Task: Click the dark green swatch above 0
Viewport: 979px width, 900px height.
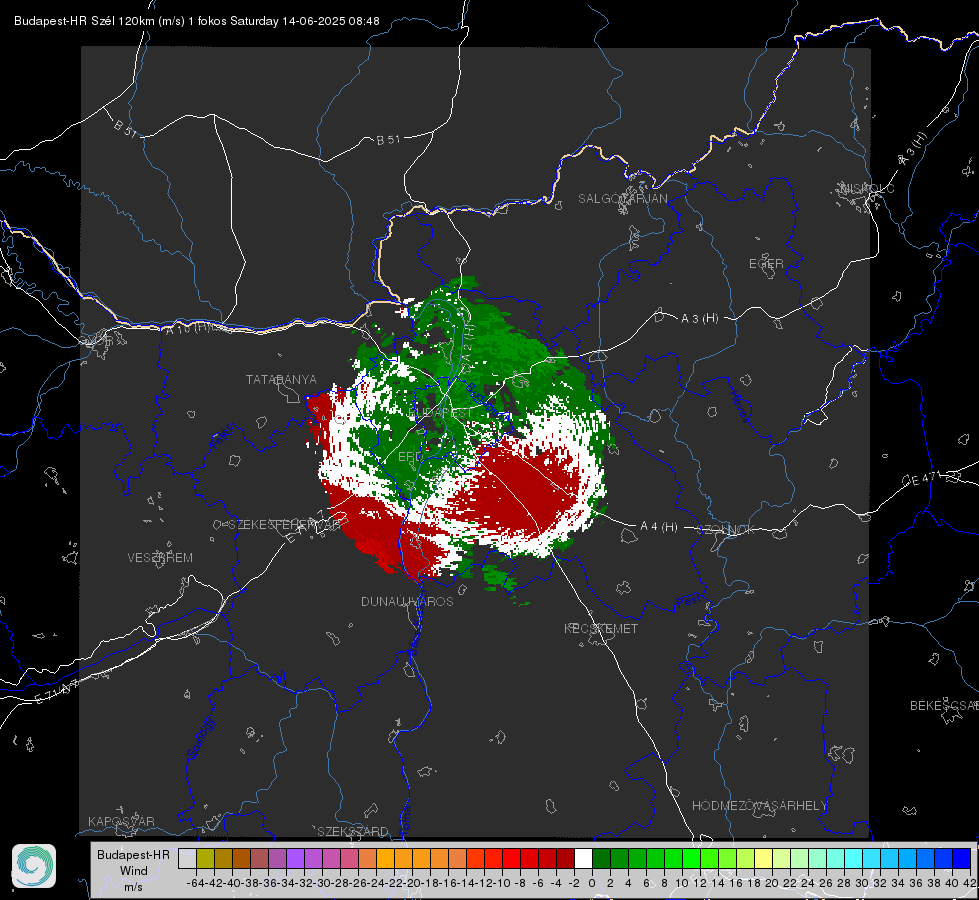Action: (x=601, y=858)
